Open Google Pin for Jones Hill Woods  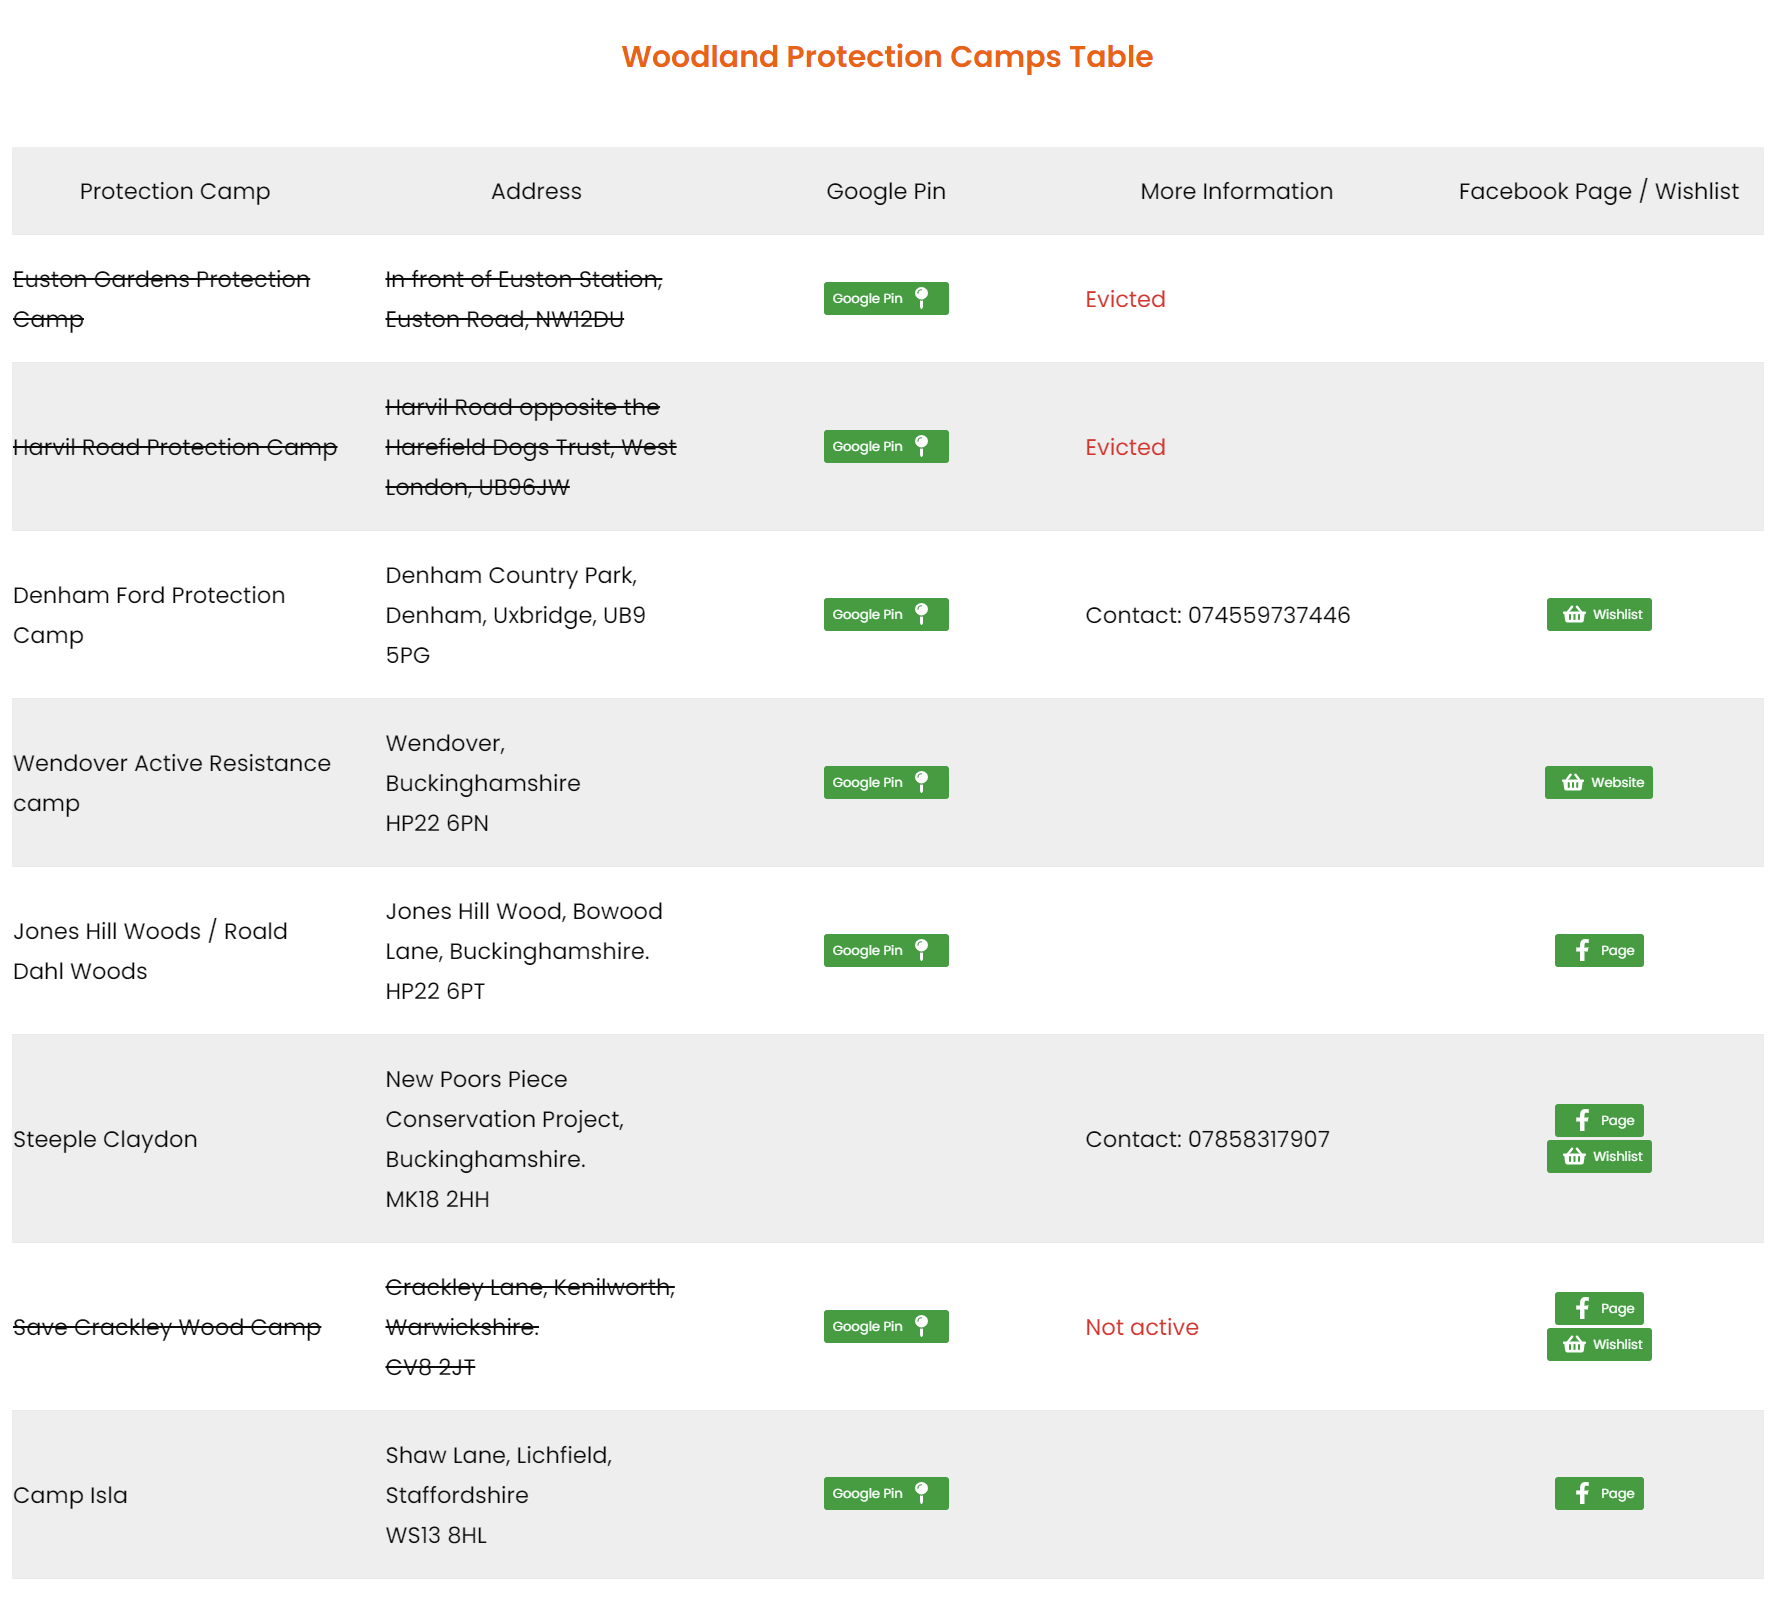885,951
